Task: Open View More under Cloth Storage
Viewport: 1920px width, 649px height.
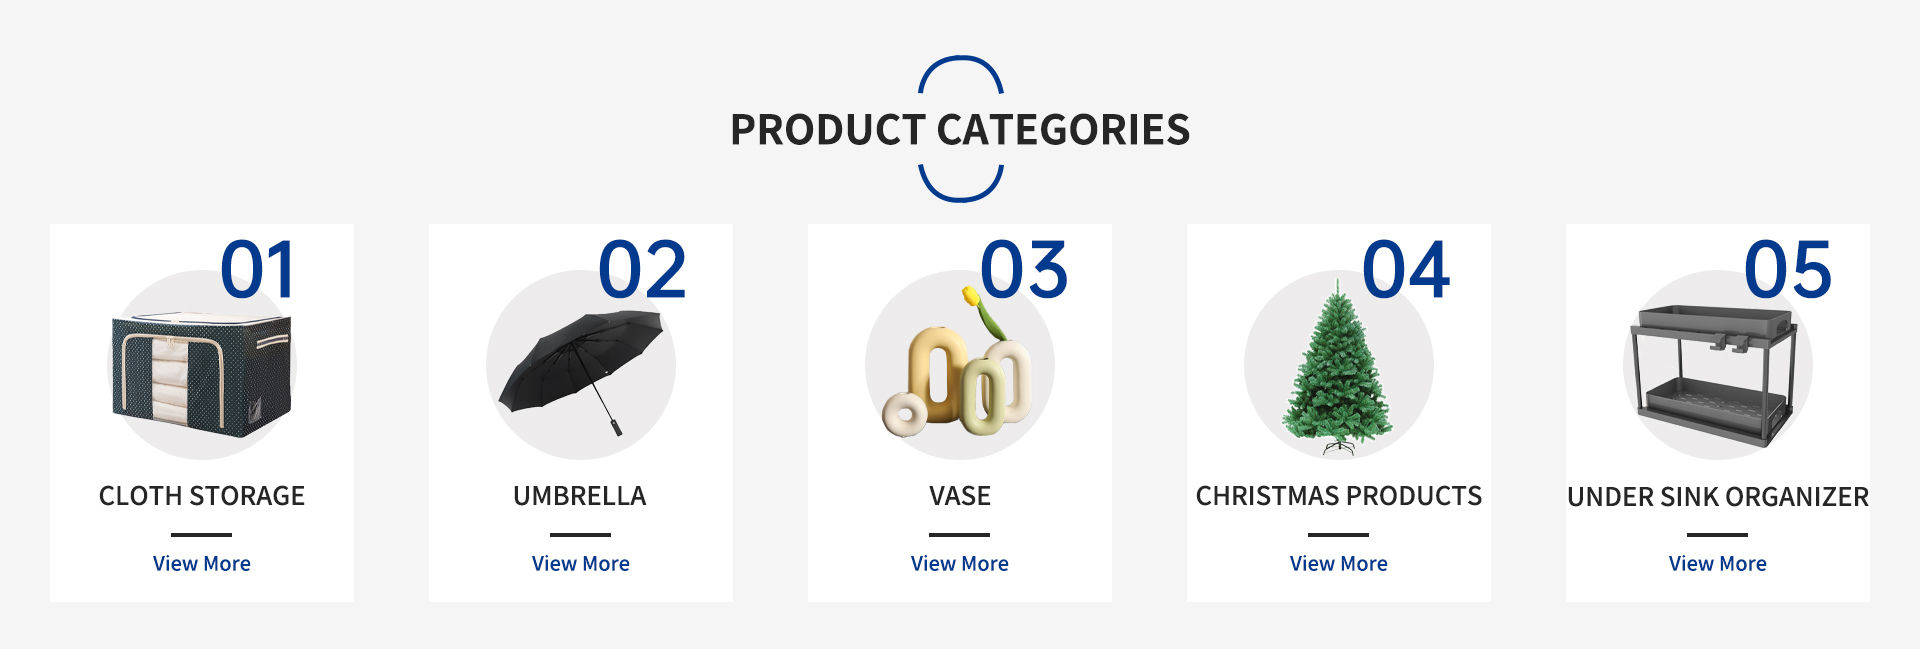Action: tap(201, 564)
